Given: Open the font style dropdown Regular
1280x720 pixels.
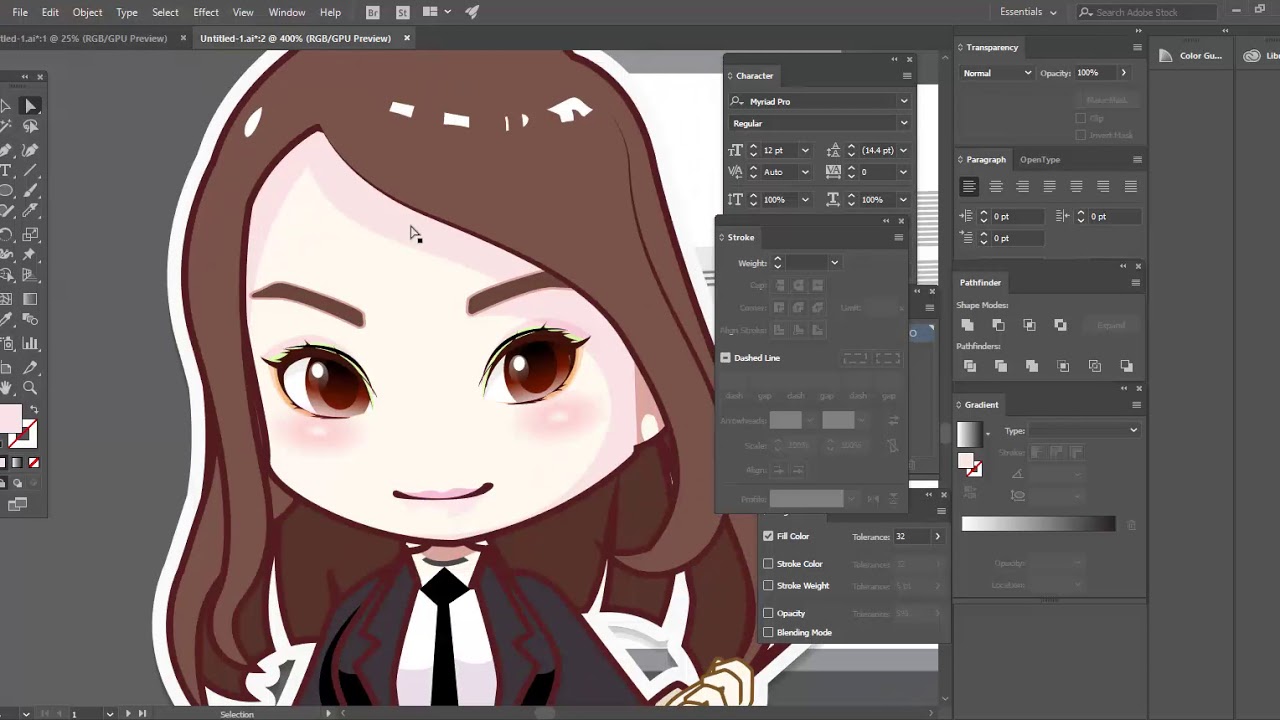Looking at the screenshot, I should pyautogui.click(x=903, y=123).
